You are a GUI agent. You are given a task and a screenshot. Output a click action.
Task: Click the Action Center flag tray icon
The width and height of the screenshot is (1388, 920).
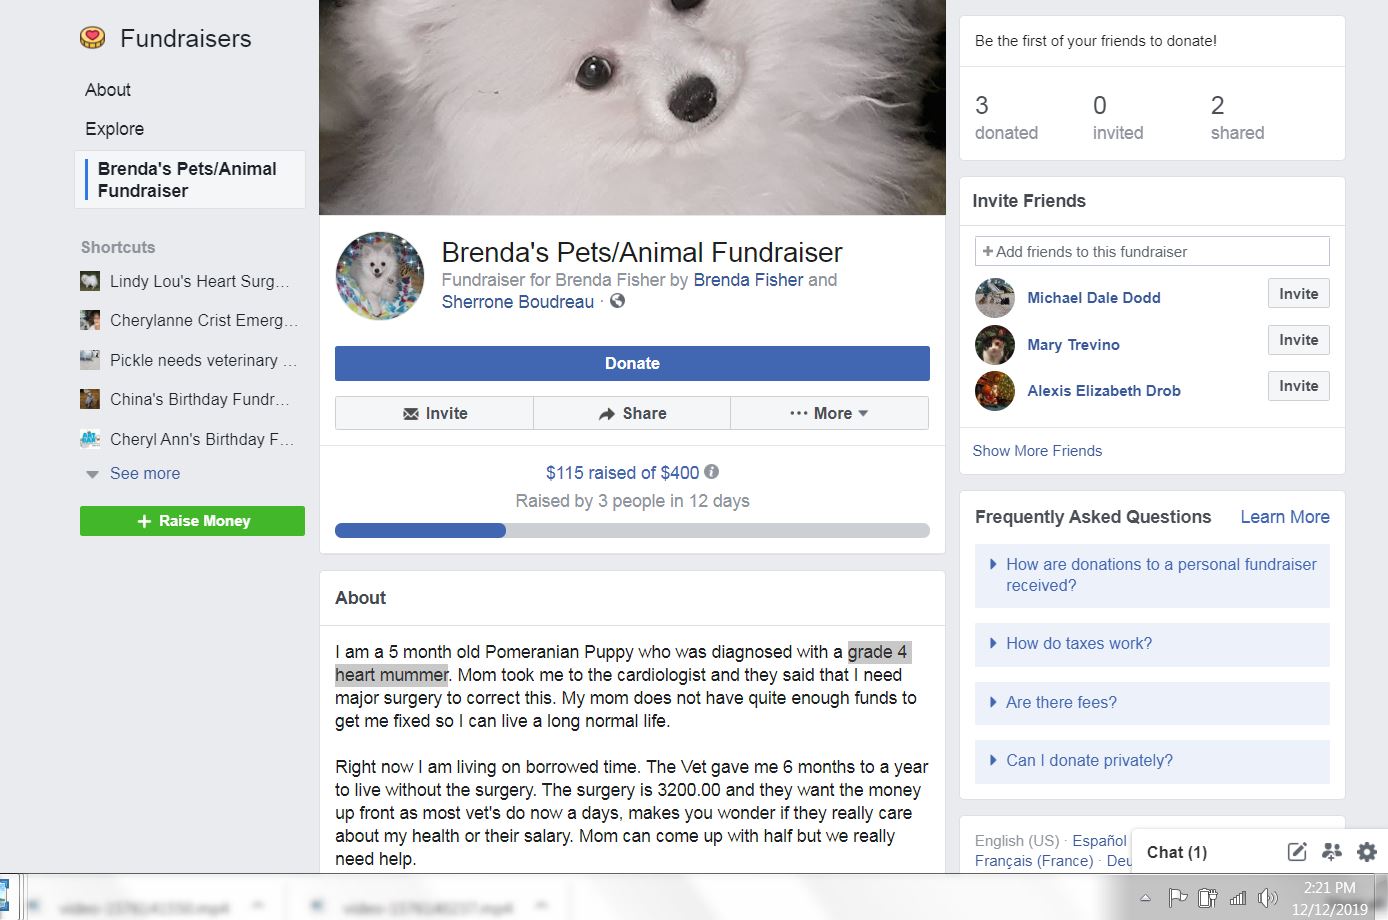click(x=1178, y=897)
